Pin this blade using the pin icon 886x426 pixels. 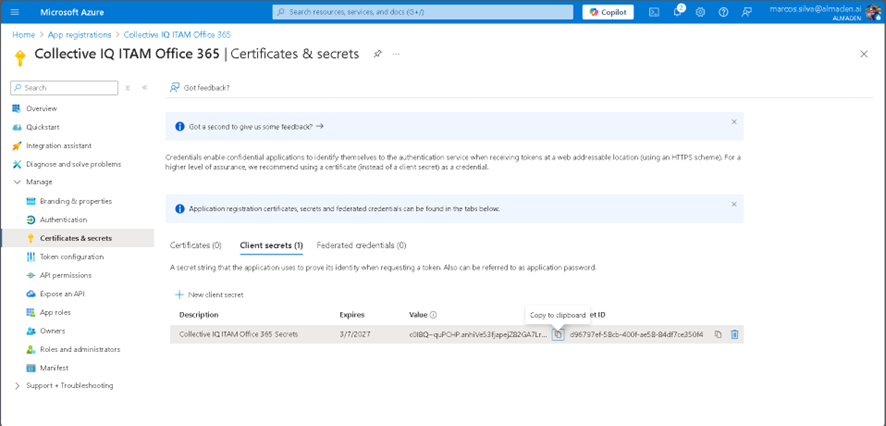pyautogui.click(x=377, y=53)
